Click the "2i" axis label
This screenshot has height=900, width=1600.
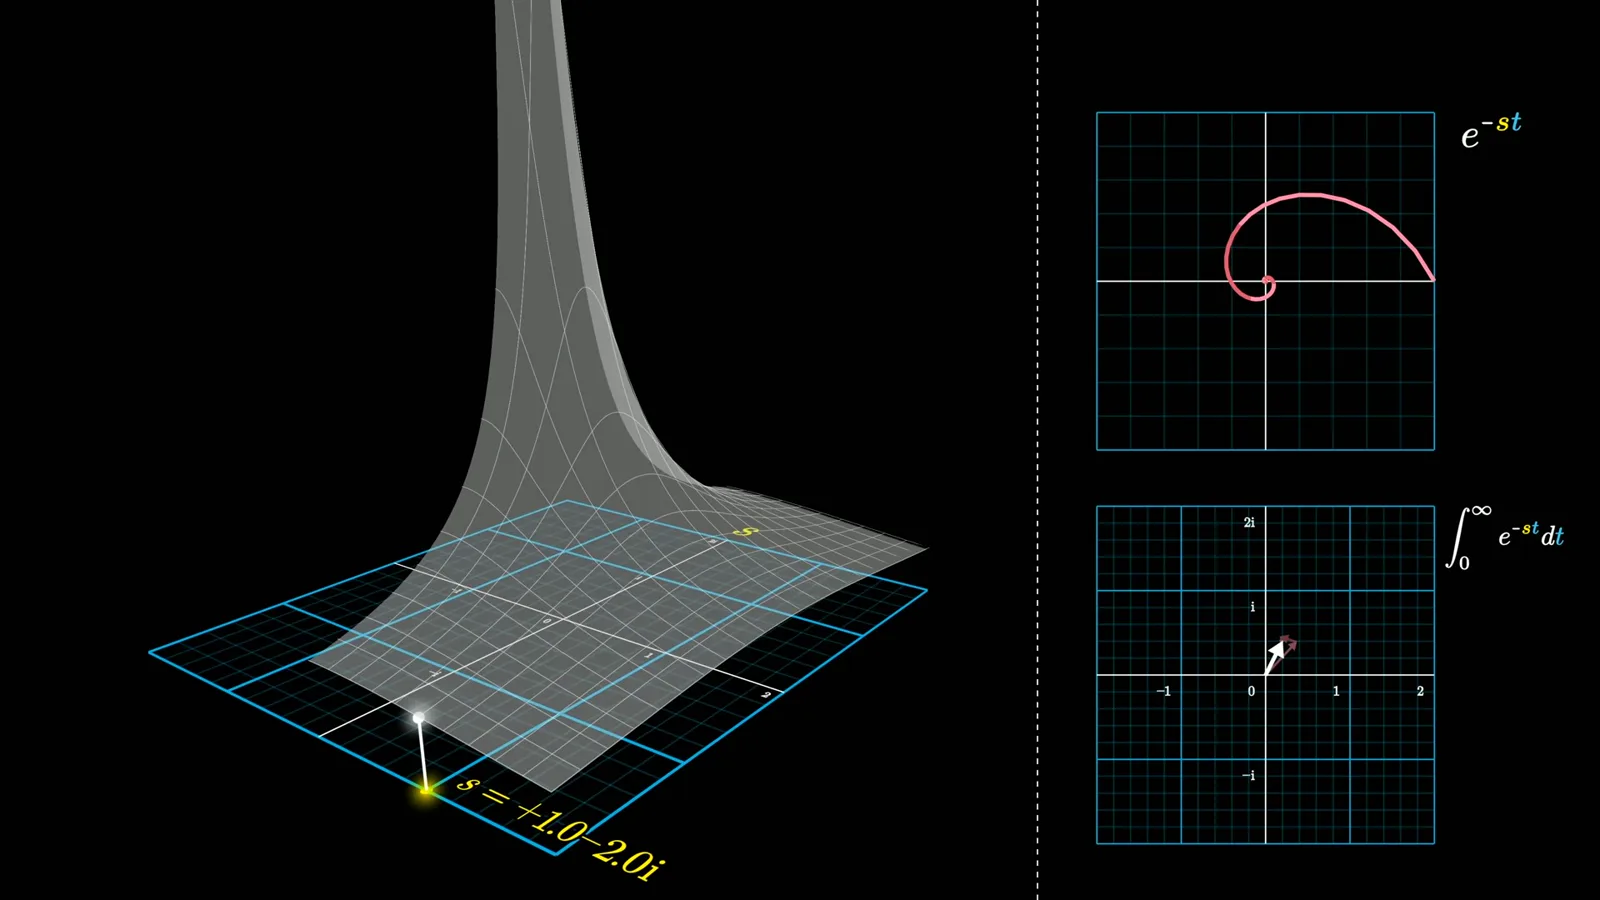click(x=1249, y=522)
